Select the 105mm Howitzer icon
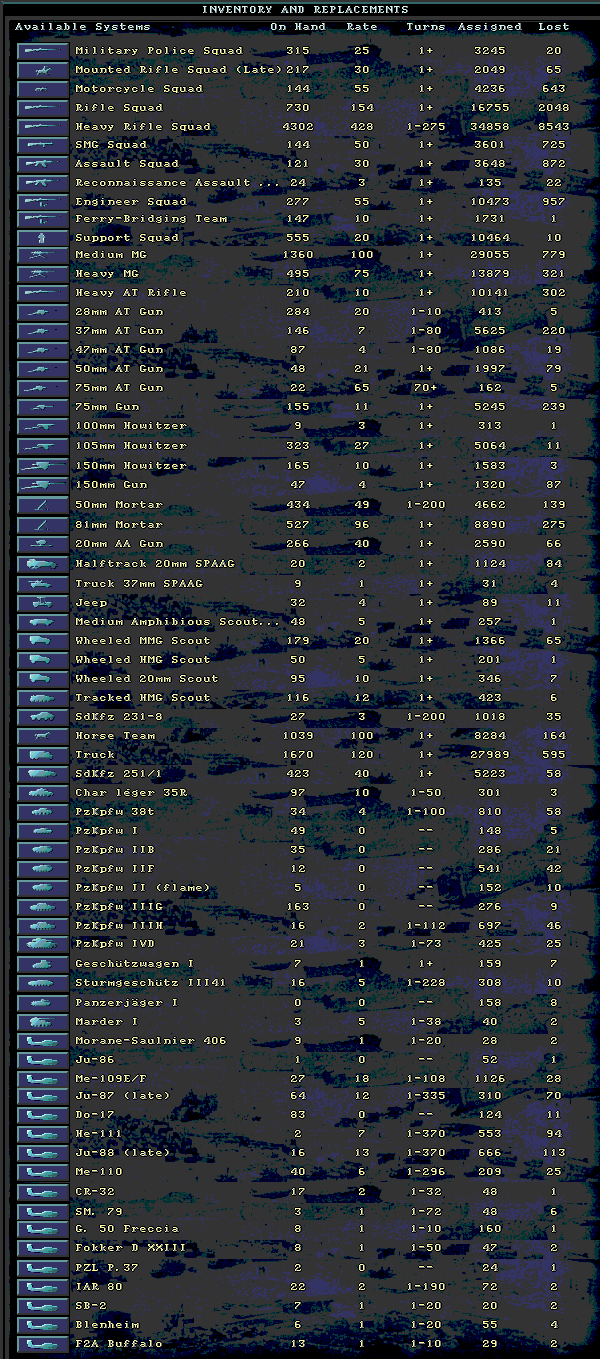Viewport: 600px width, 1359px height. [42, 446]
